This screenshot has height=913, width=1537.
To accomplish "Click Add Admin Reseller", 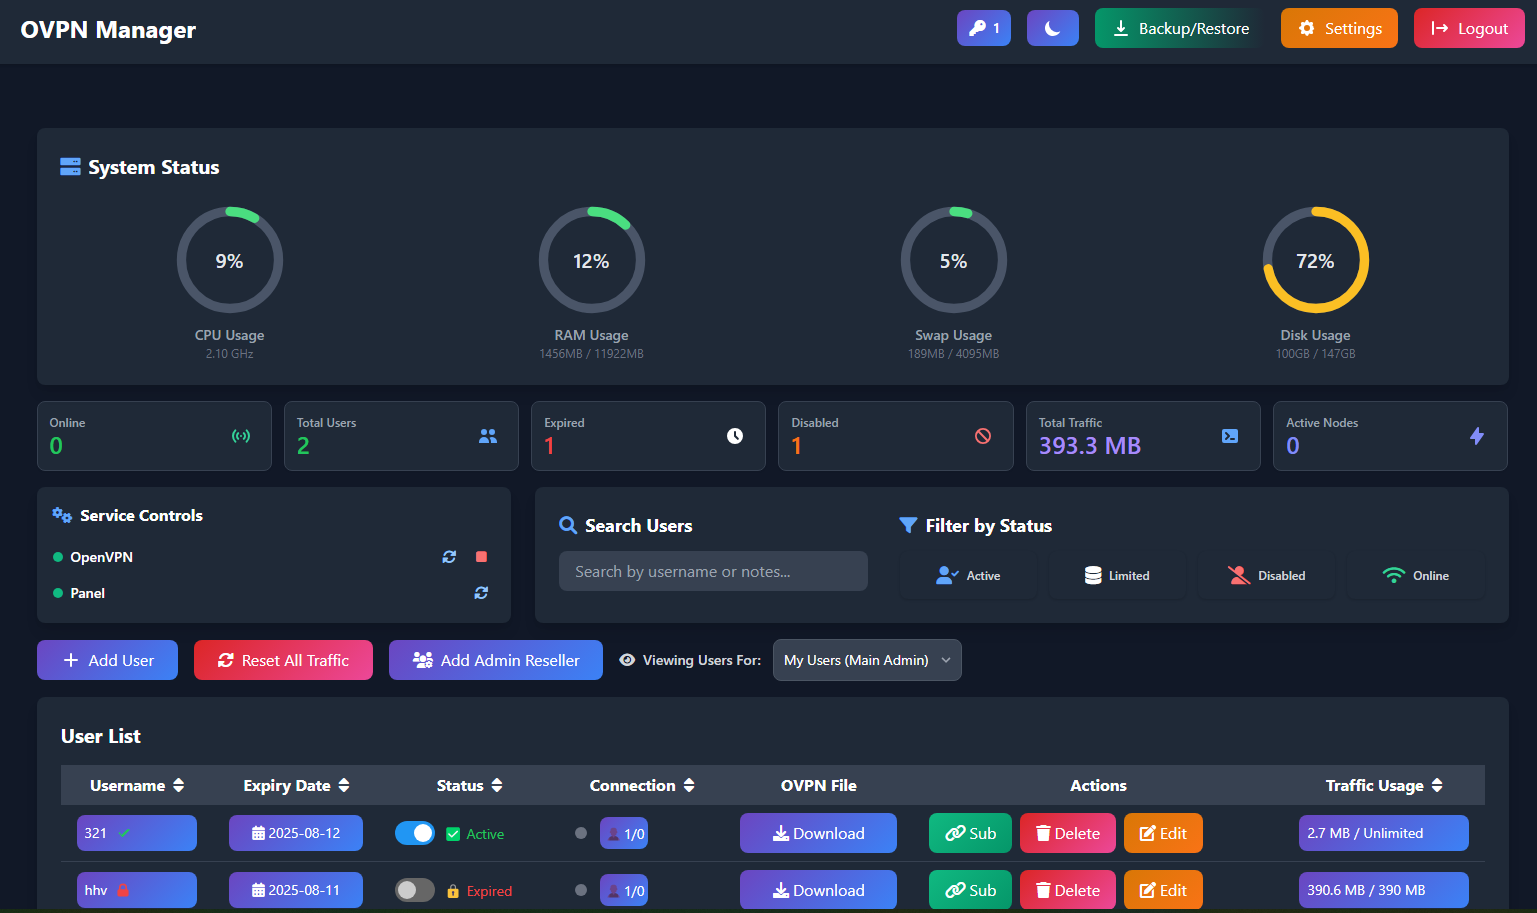I will [x=495, y=660].
